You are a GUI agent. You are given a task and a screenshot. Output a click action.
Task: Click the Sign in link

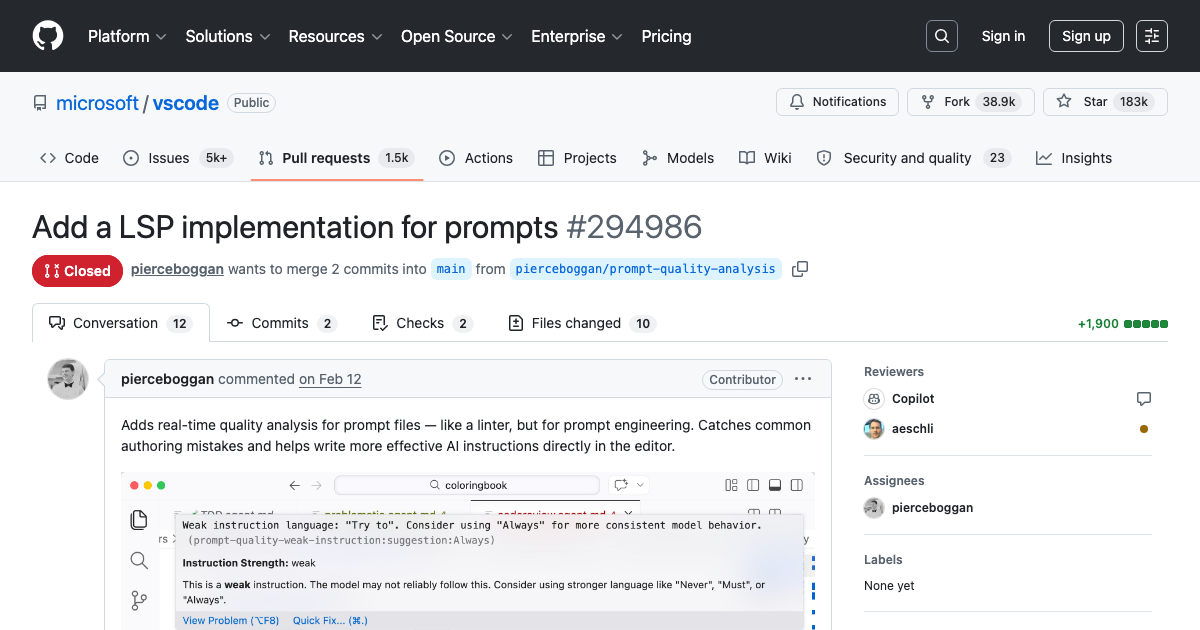coord(1003,36)
